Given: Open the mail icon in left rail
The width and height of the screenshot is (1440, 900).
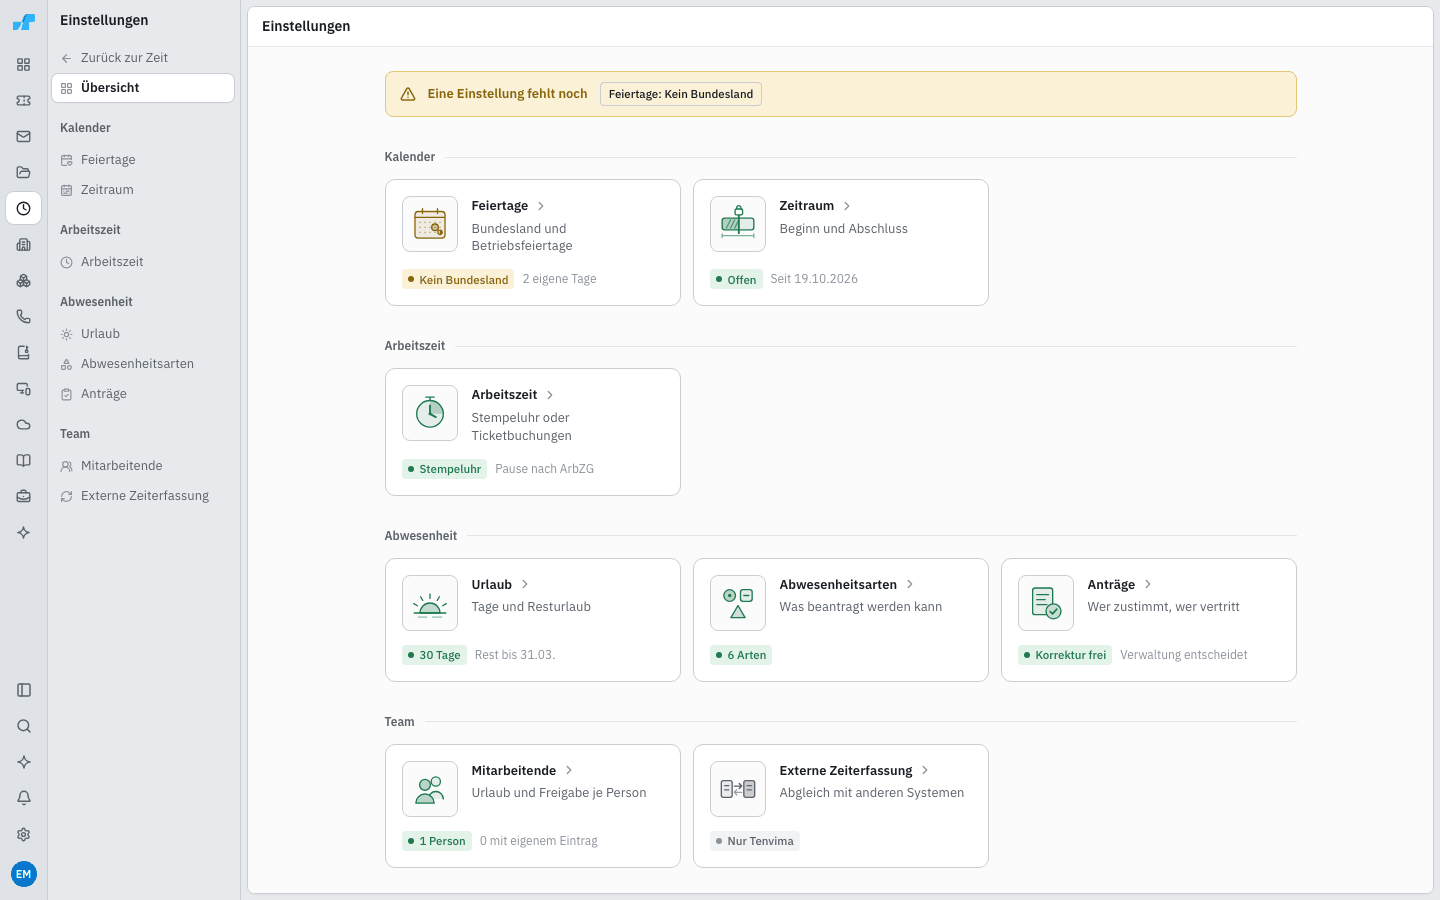Looking at the screenshot, I should (x=24, y=137).
